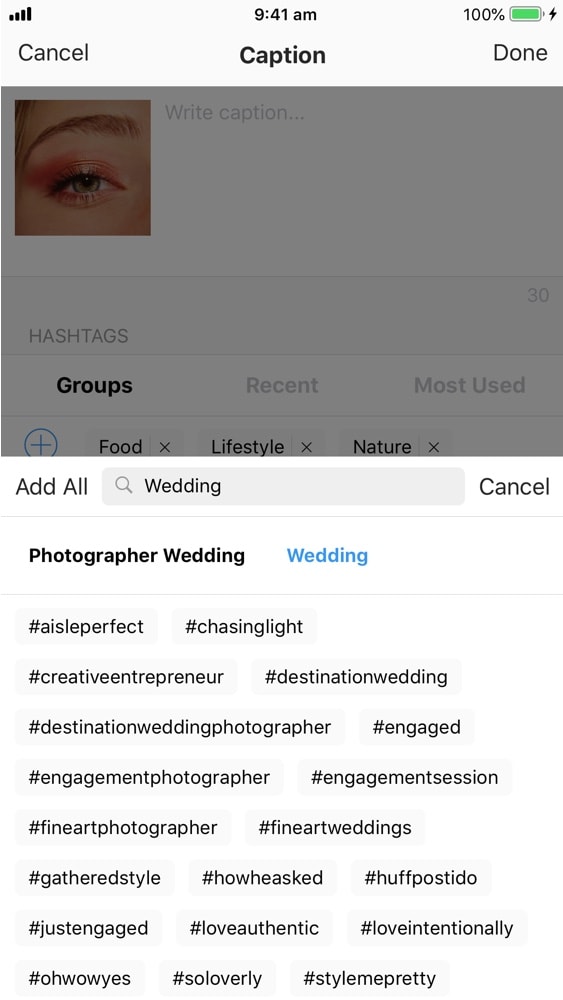Click the Wedding search field
Image resolution: width=563 pixels, height=1000 pixels.
pos(283,486)
